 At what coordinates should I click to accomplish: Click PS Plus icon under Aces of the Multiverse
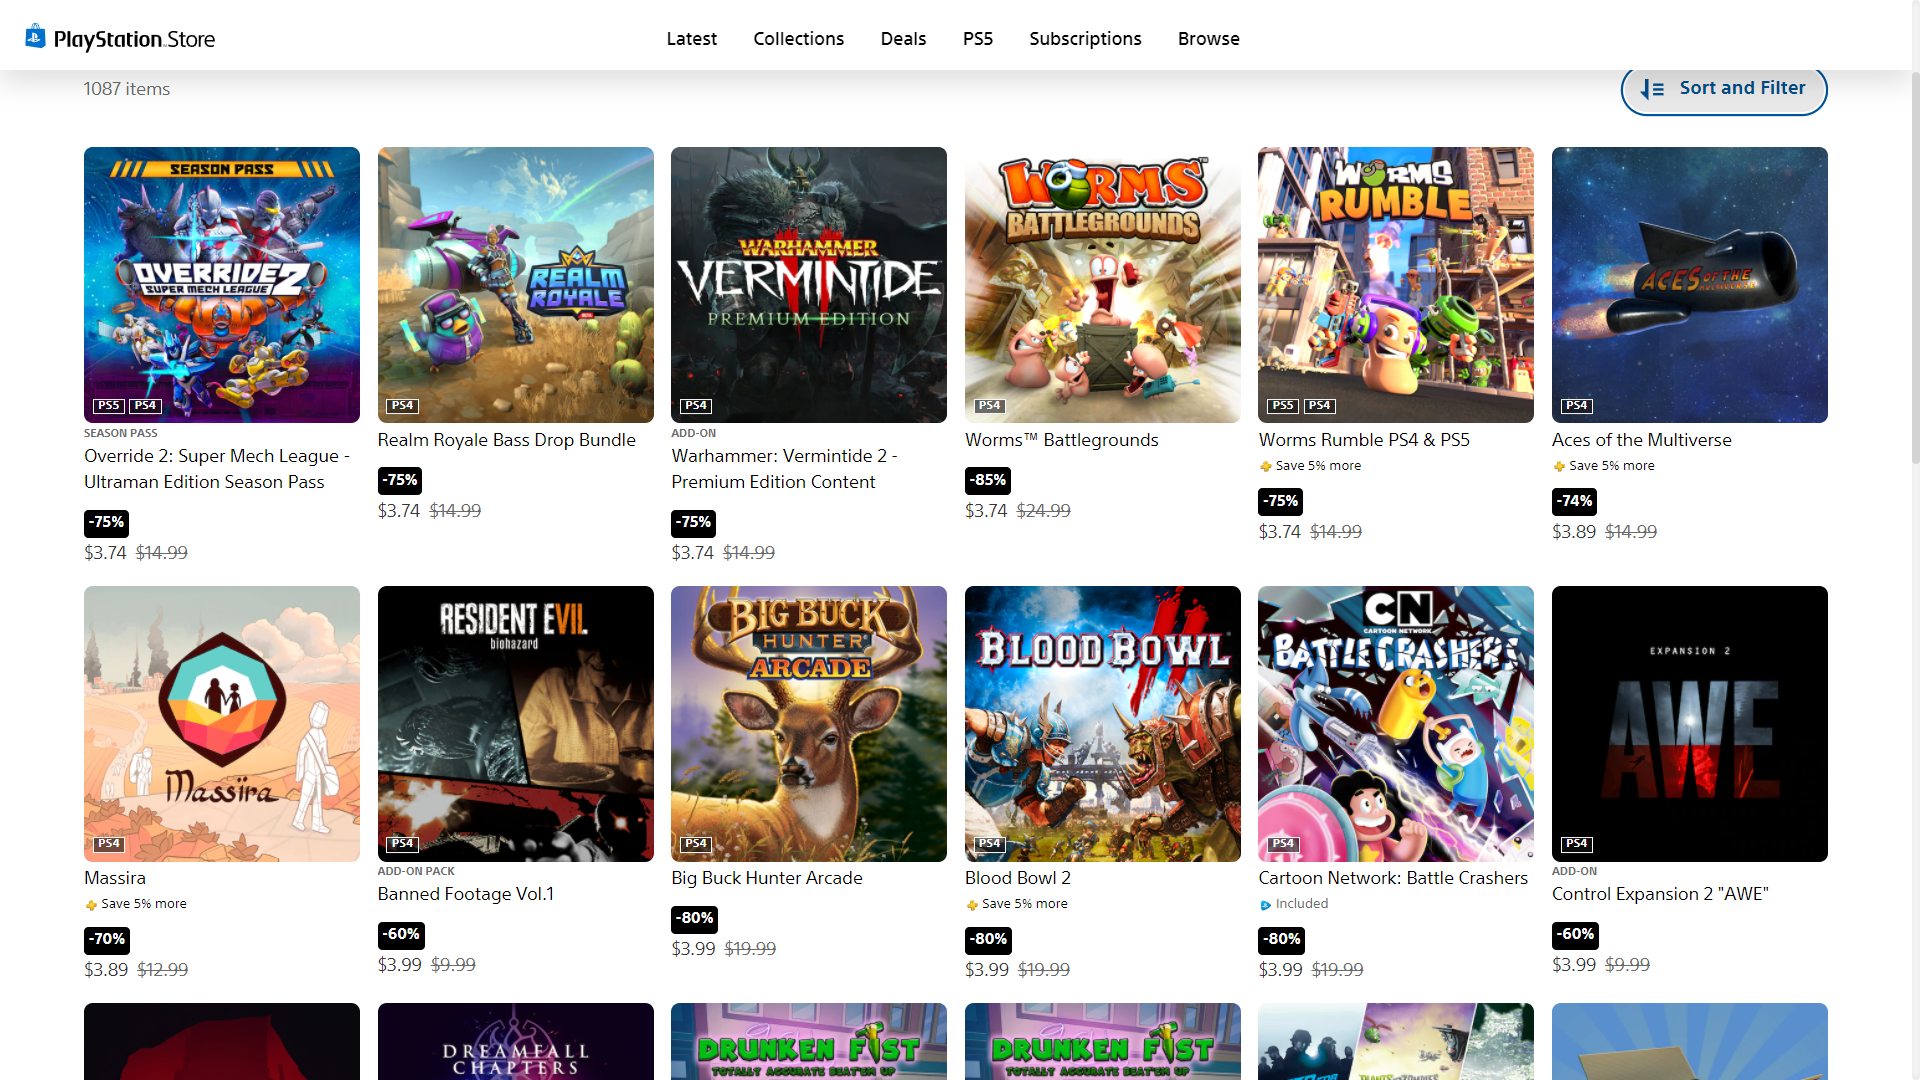[1559, 466]
